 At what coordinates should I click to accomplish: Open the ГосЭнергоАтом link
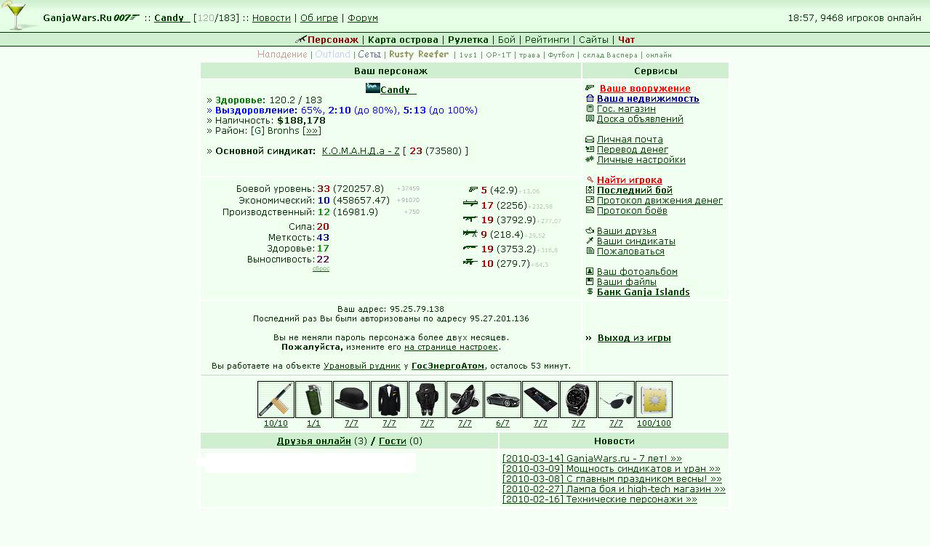[448, 366]
